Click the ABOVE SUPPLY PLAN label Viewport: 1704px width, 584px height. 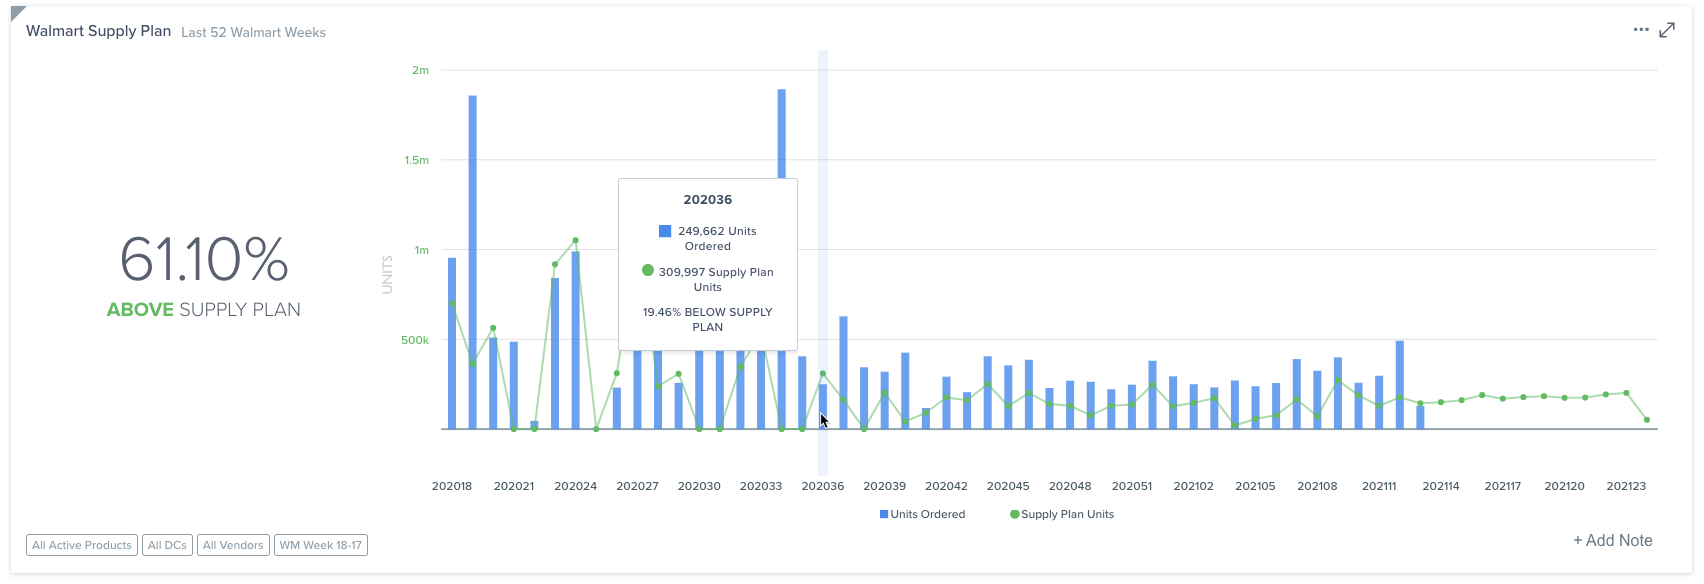pos(204,310)
